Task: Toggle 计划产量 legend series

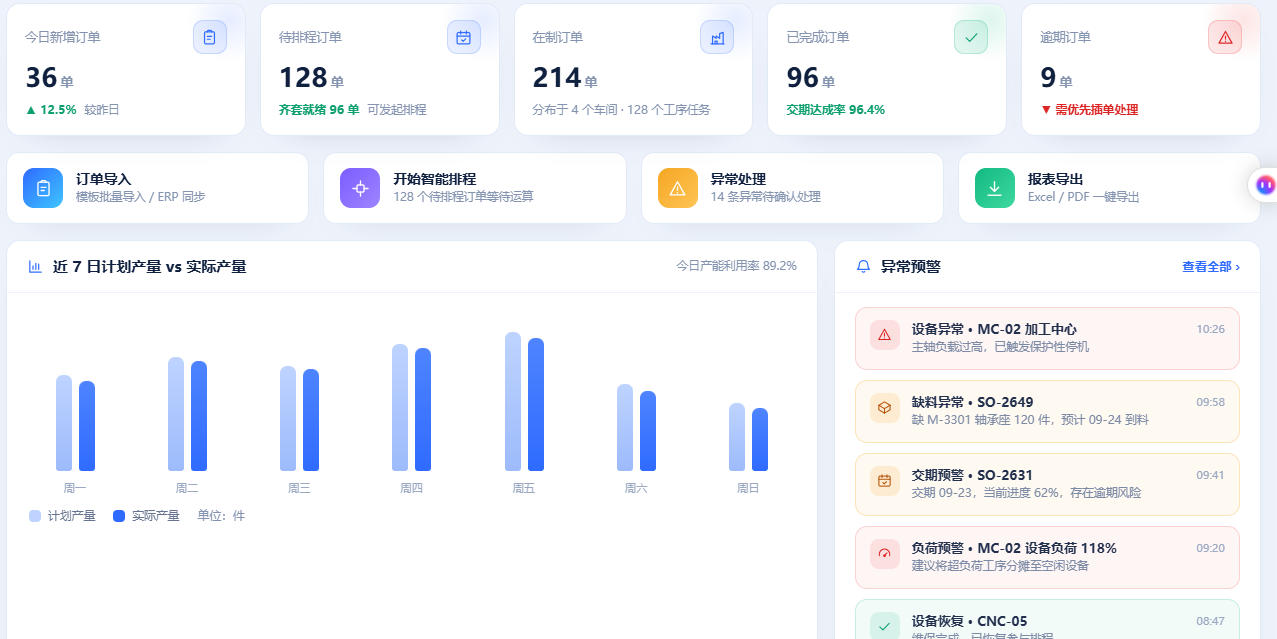Action: (x=63, y=516)
